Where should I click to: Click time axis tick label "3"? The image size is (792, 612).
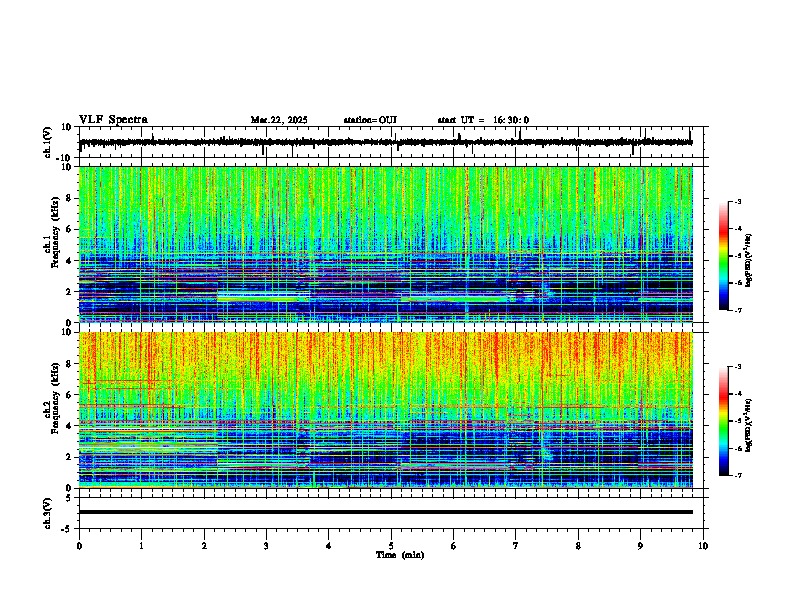pyautogui.click(x=266, y=546)
